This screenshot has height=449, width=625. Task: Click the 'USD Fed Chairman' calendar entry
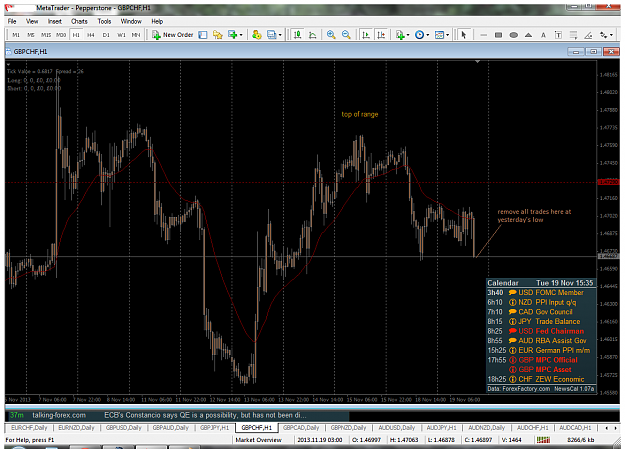[551, 331]
